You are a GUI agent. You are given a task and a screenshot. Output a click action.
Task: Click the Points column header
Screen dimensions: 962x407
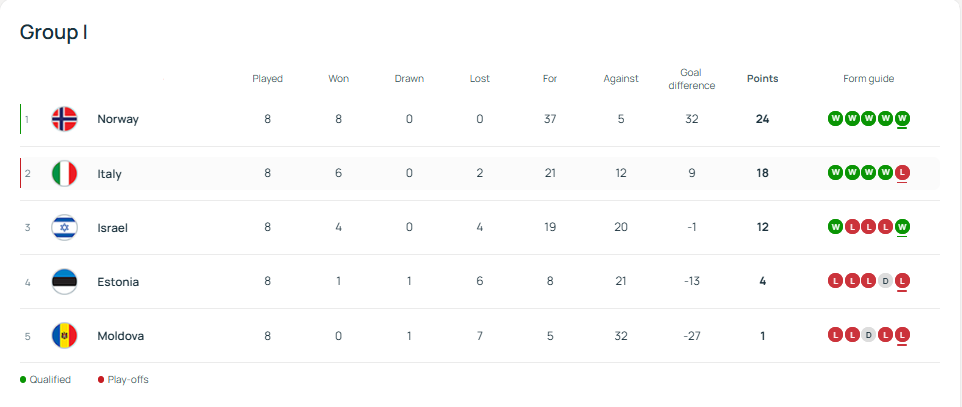(x=762, y=79)
